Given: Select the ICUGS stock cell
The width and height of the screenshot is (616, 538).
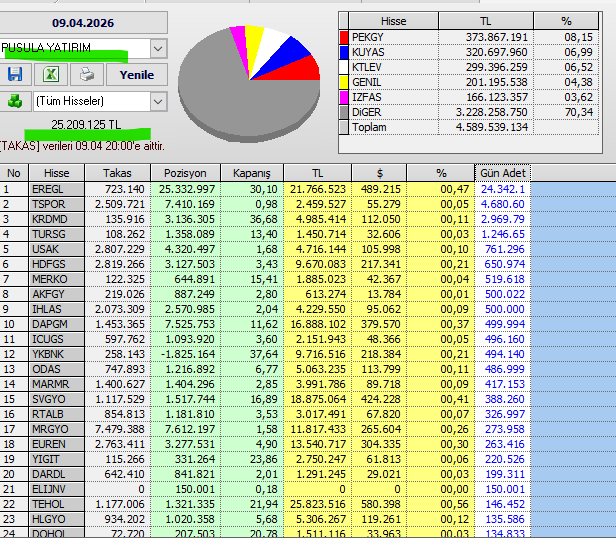Looking at the screenshot, I should (57, 339).
